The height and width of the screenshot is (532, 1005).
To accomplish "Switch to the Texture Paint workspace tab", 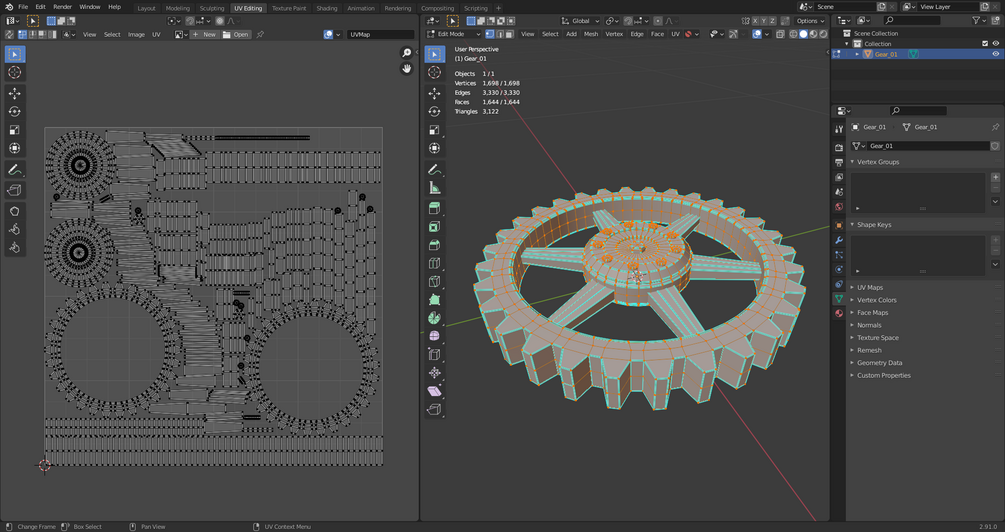I will click(289, 8).
